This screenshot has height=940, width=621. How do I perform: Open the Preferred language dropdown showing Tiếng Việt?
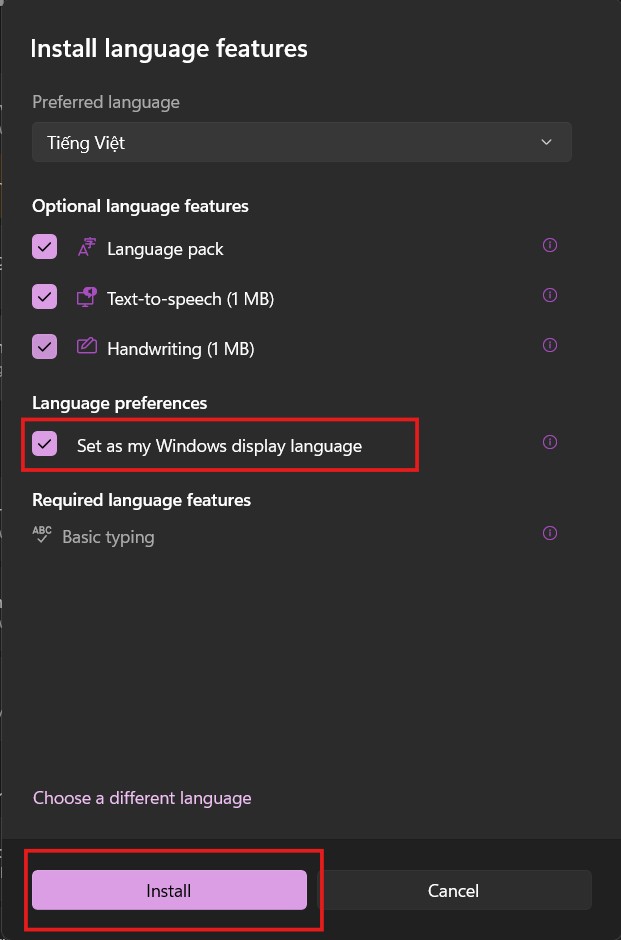(x=302, y=143)
